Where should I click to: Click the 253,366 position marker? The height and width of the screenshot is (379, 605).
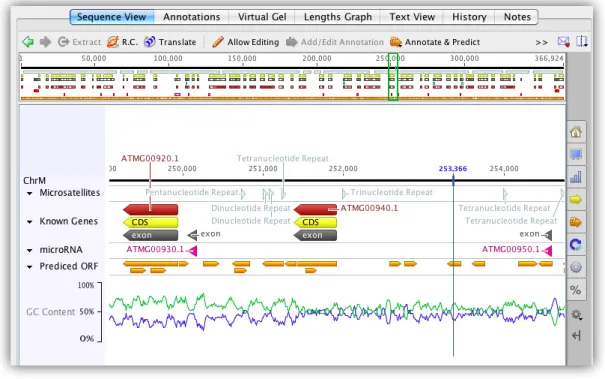click(453, 169)
